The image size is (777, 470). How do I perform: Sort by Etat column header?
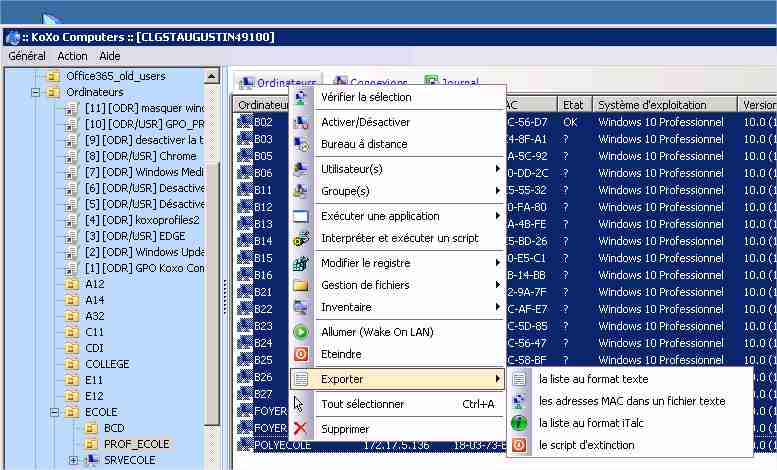pos(574,105)
